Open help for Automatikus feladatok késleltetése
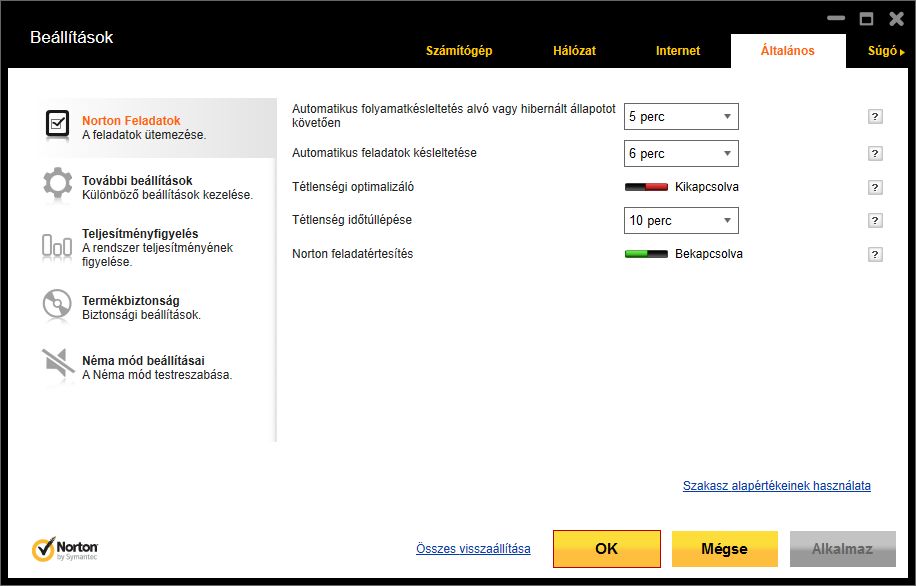 (x=875, y=154)
